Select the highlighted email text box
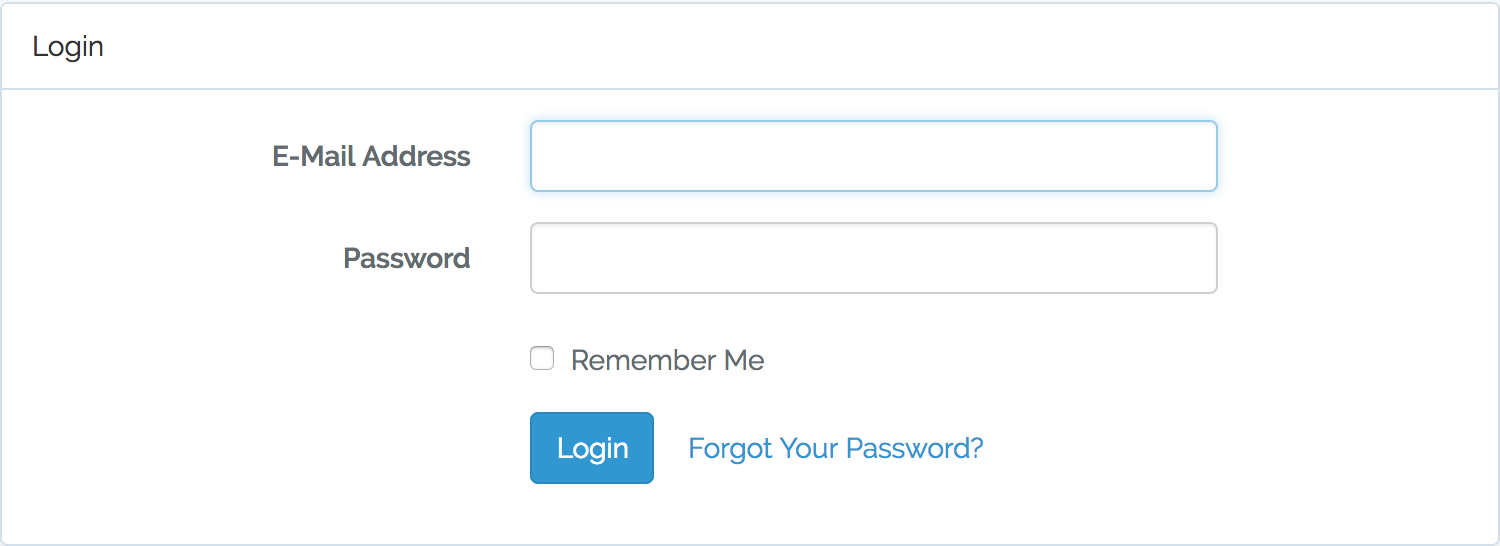 tap(873, 156)
